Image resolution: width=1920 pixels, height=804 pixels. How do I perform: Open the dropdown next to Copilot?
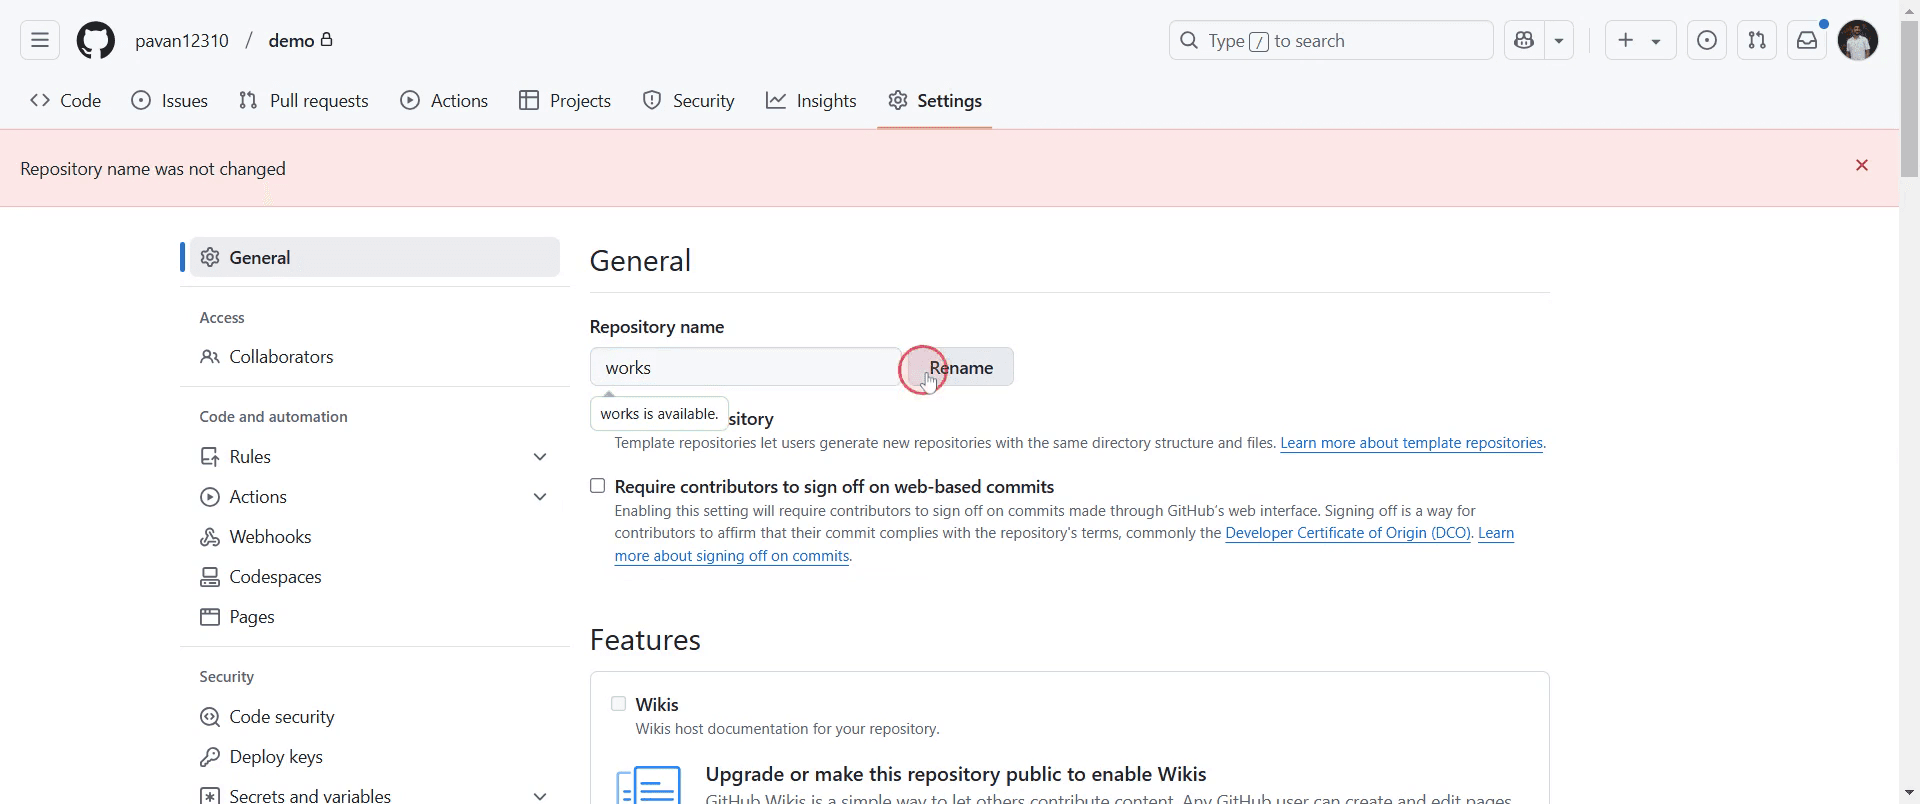[x=1559, y=41]
